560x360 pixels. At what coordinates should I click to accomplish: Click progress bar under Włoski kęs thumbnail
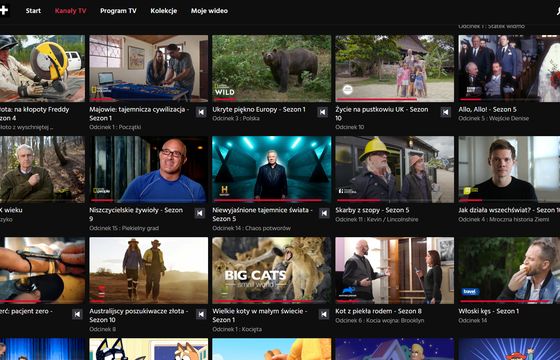pyautogui.click(x=509, y=301)
